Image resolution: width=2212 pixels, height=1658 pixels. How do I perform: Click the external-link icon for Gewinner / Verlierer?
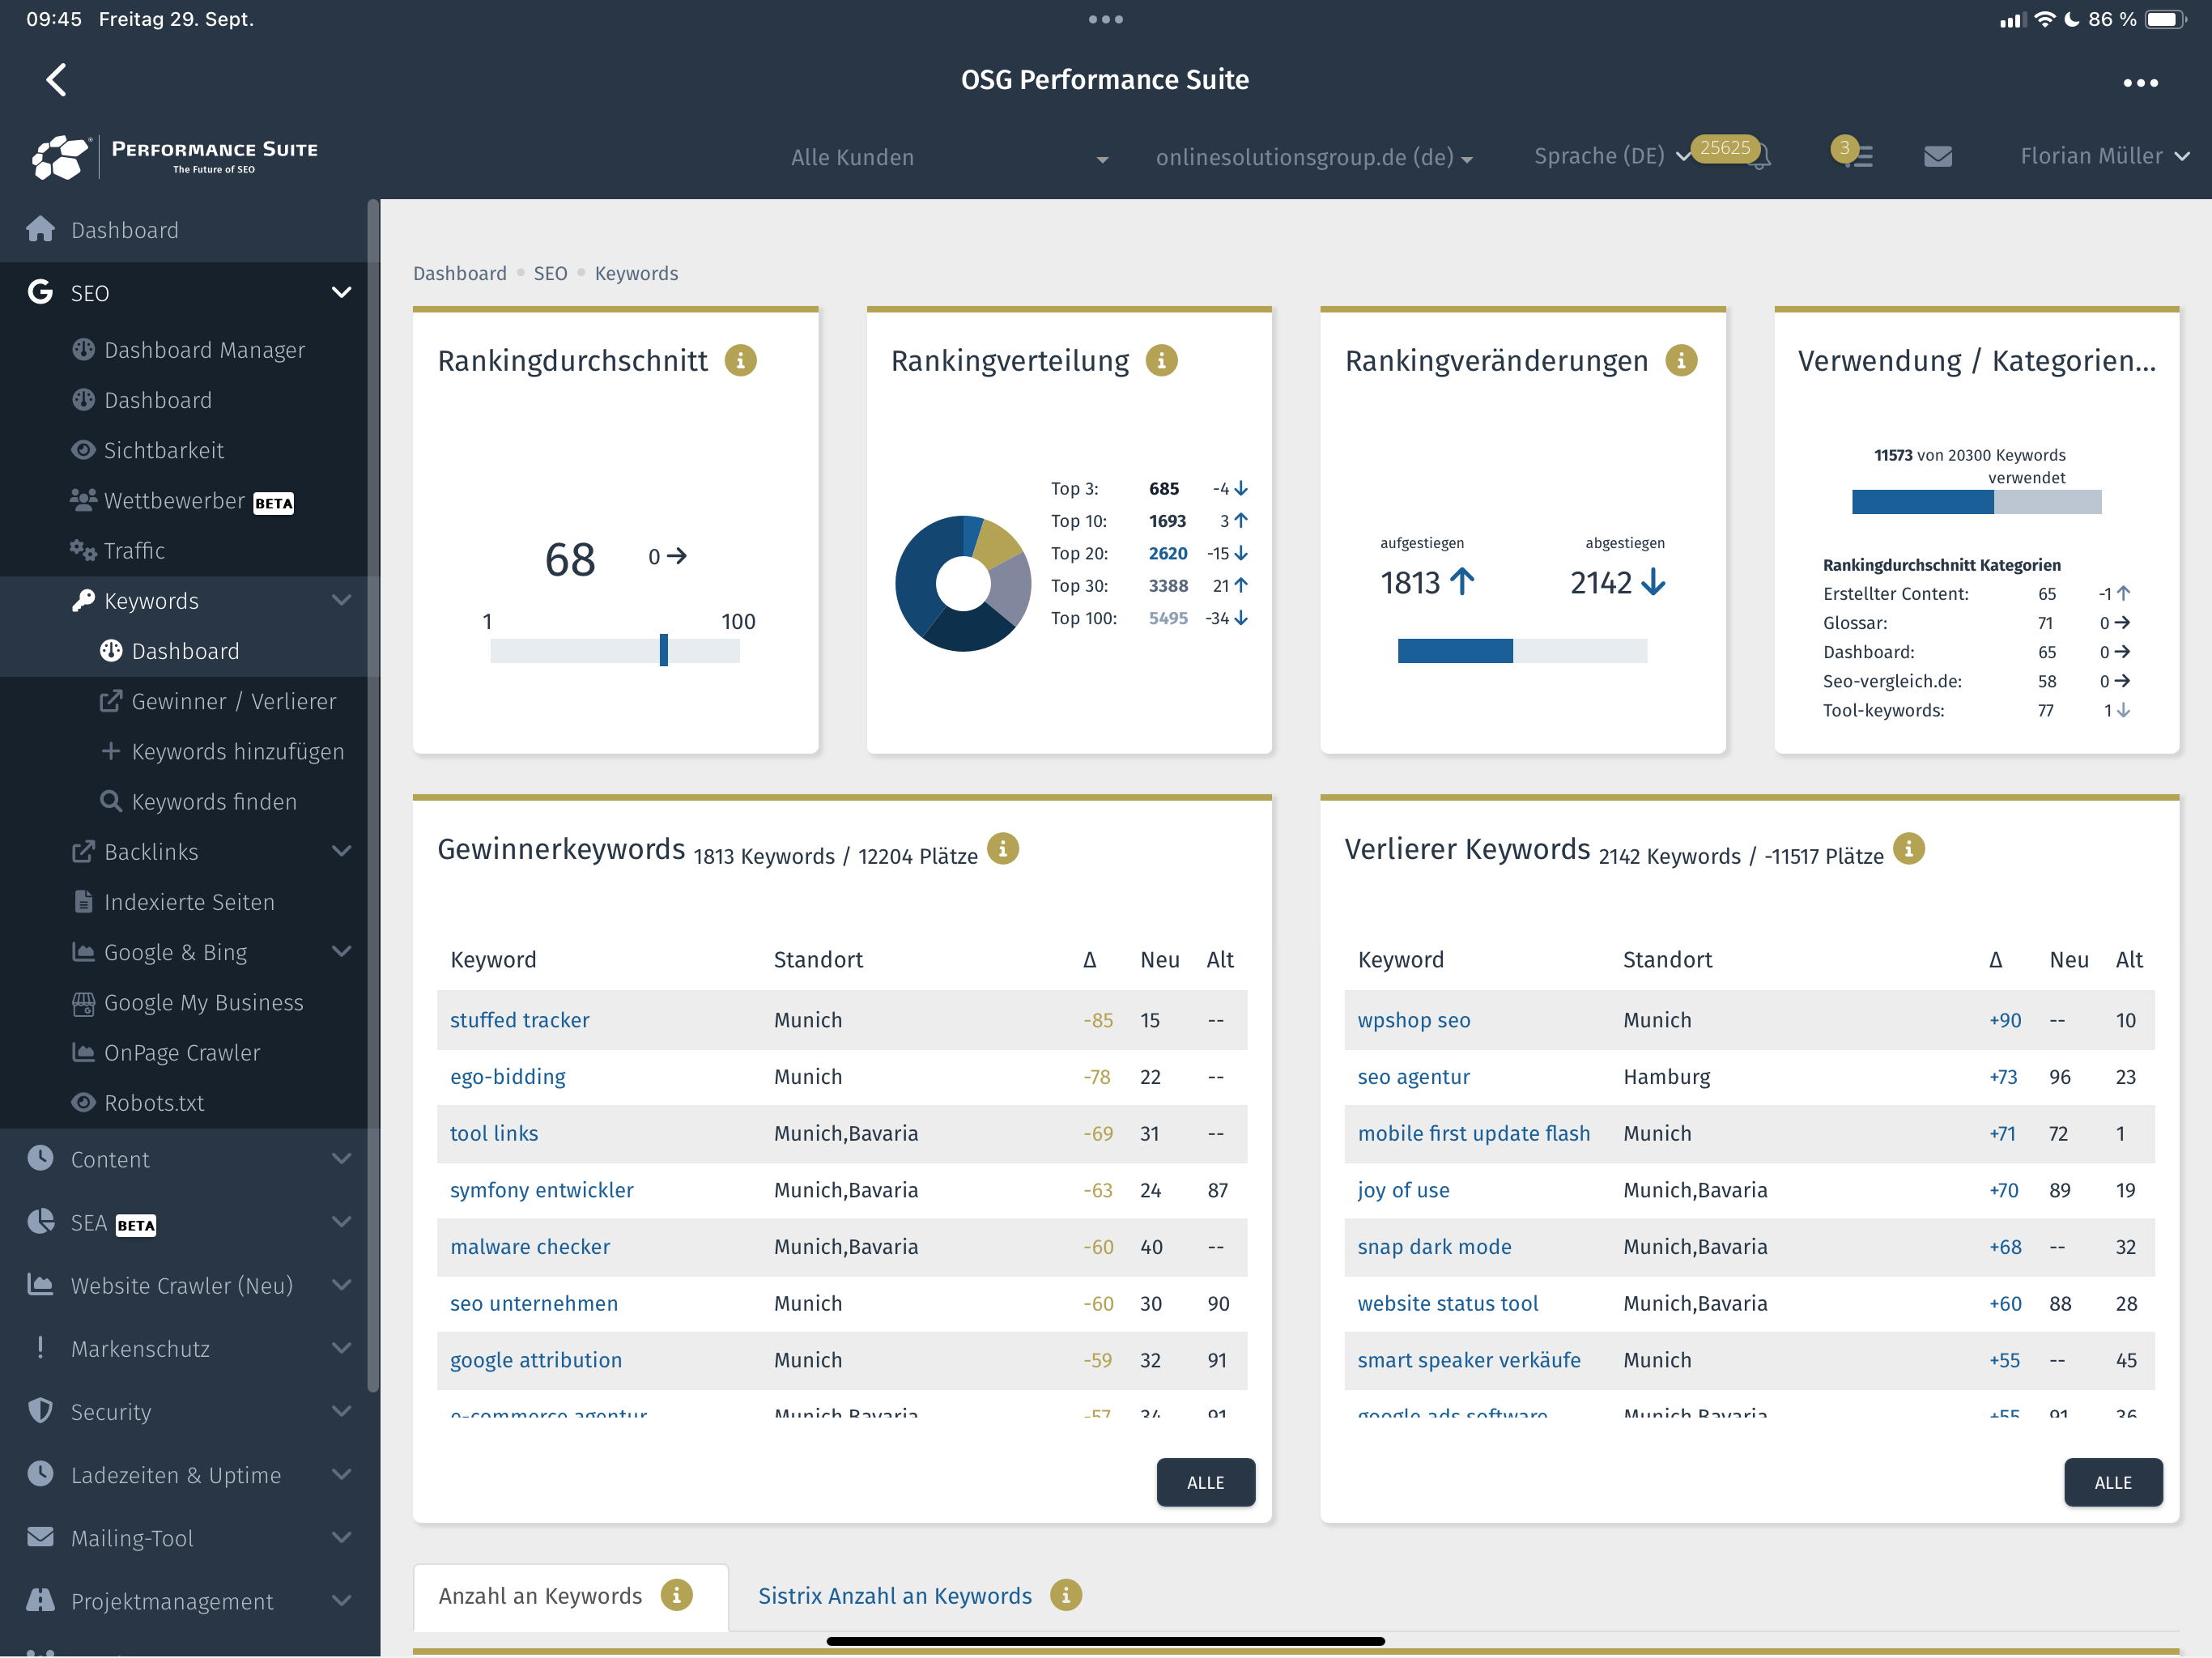click(111, 700)
